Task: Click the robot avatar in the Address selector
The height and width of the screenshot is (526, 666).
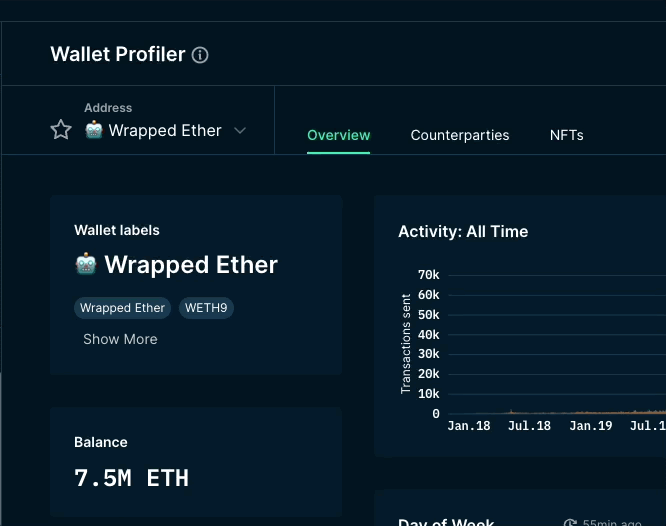Action: pyautogui.click(x=94, y=130)
